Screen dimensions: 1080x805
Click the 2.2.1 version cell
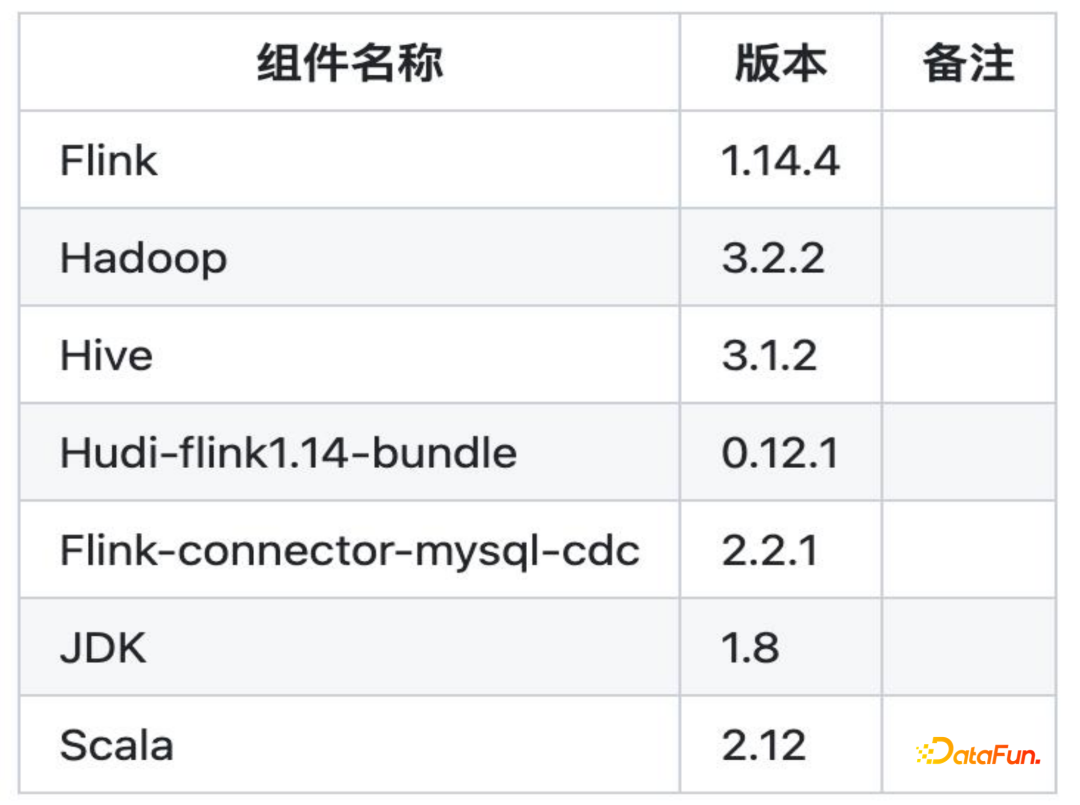pos(769,550)
